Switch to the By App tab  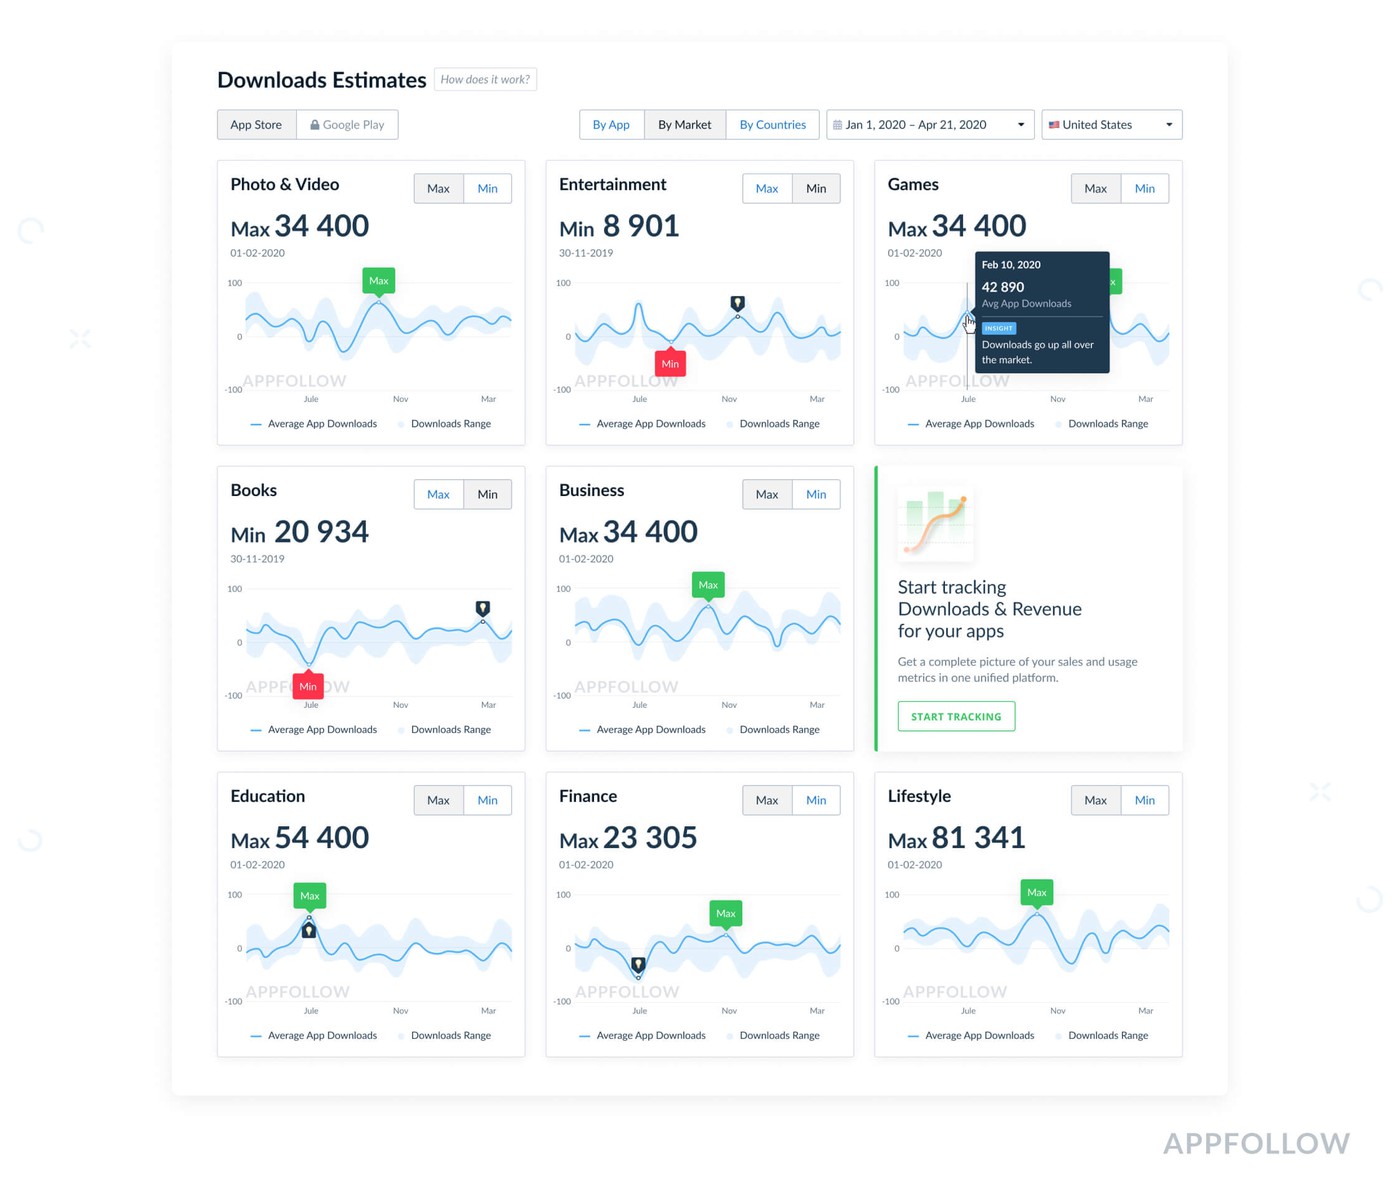click(611, 125)
